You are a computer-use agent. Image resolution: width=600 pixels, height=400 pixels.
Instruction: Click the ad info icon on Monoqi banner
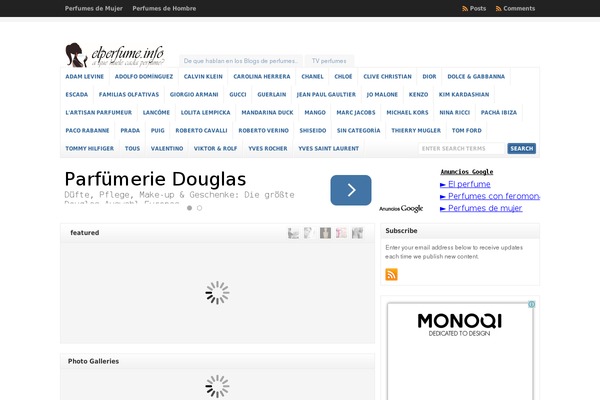coord(532,304)
